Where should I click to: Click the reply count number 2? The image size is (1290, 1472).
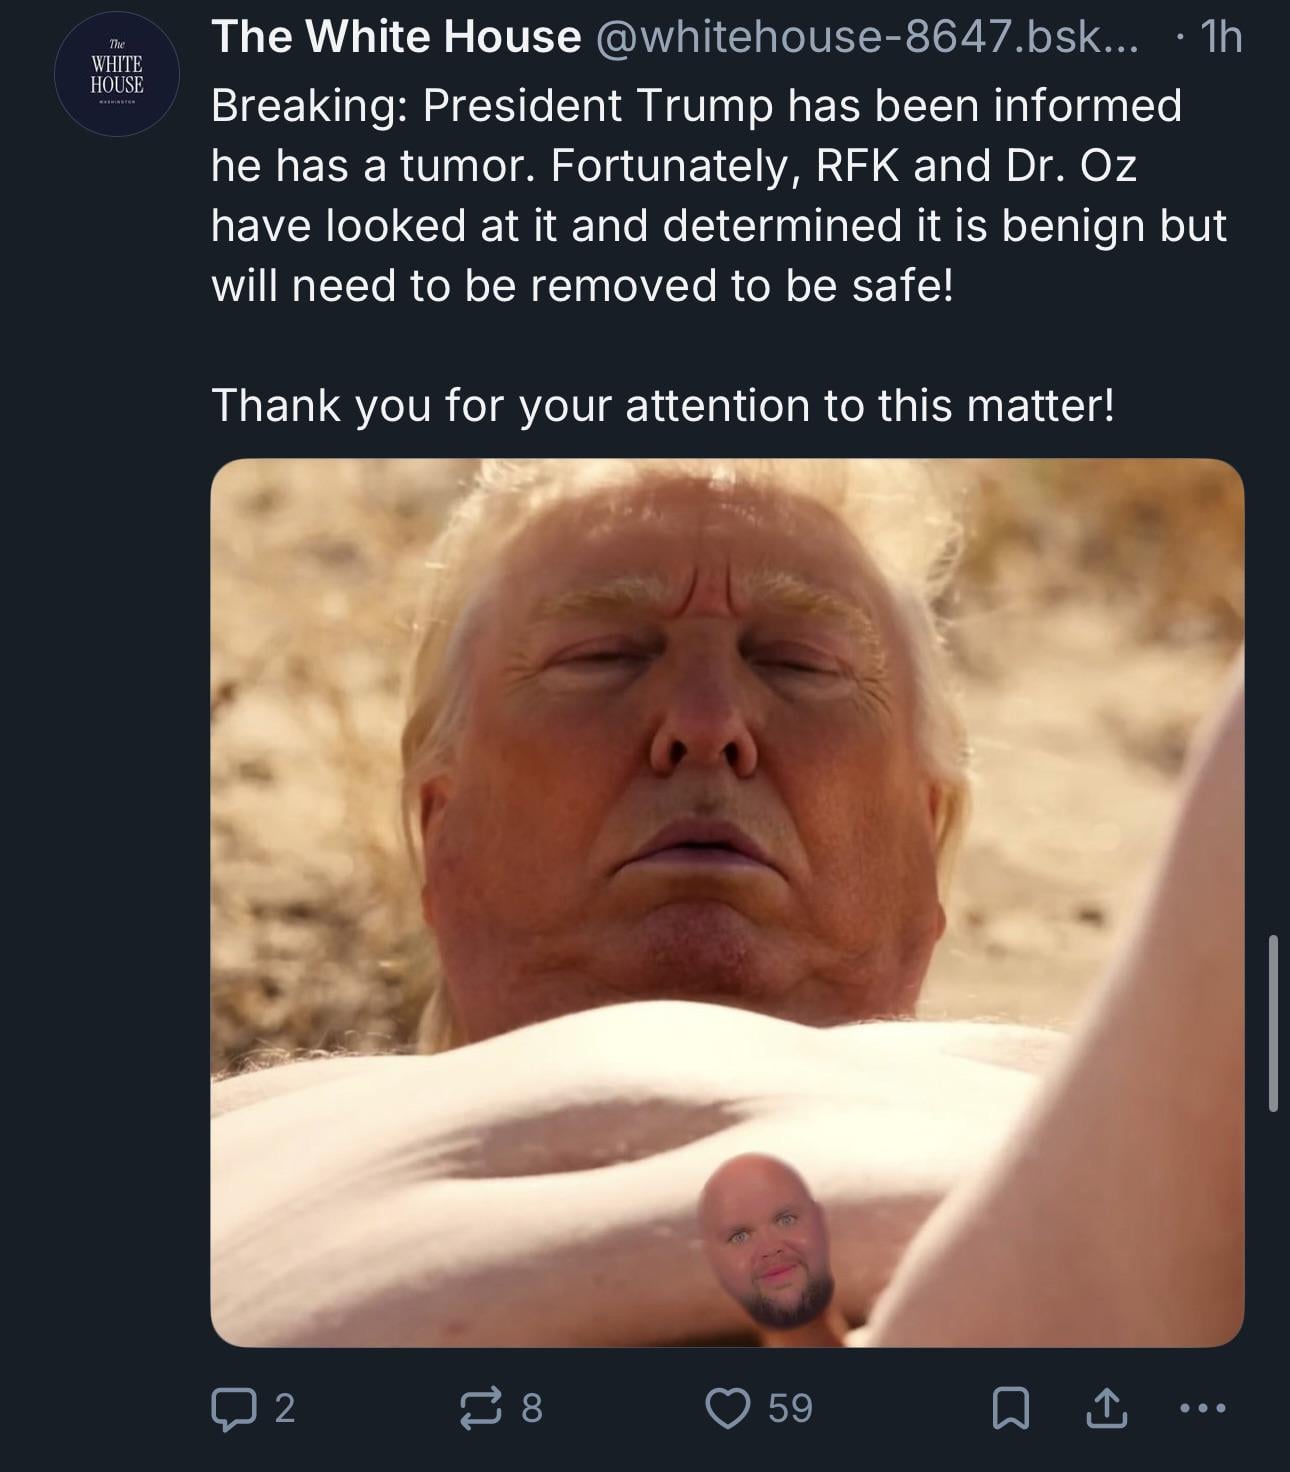tap(285, 1408)
